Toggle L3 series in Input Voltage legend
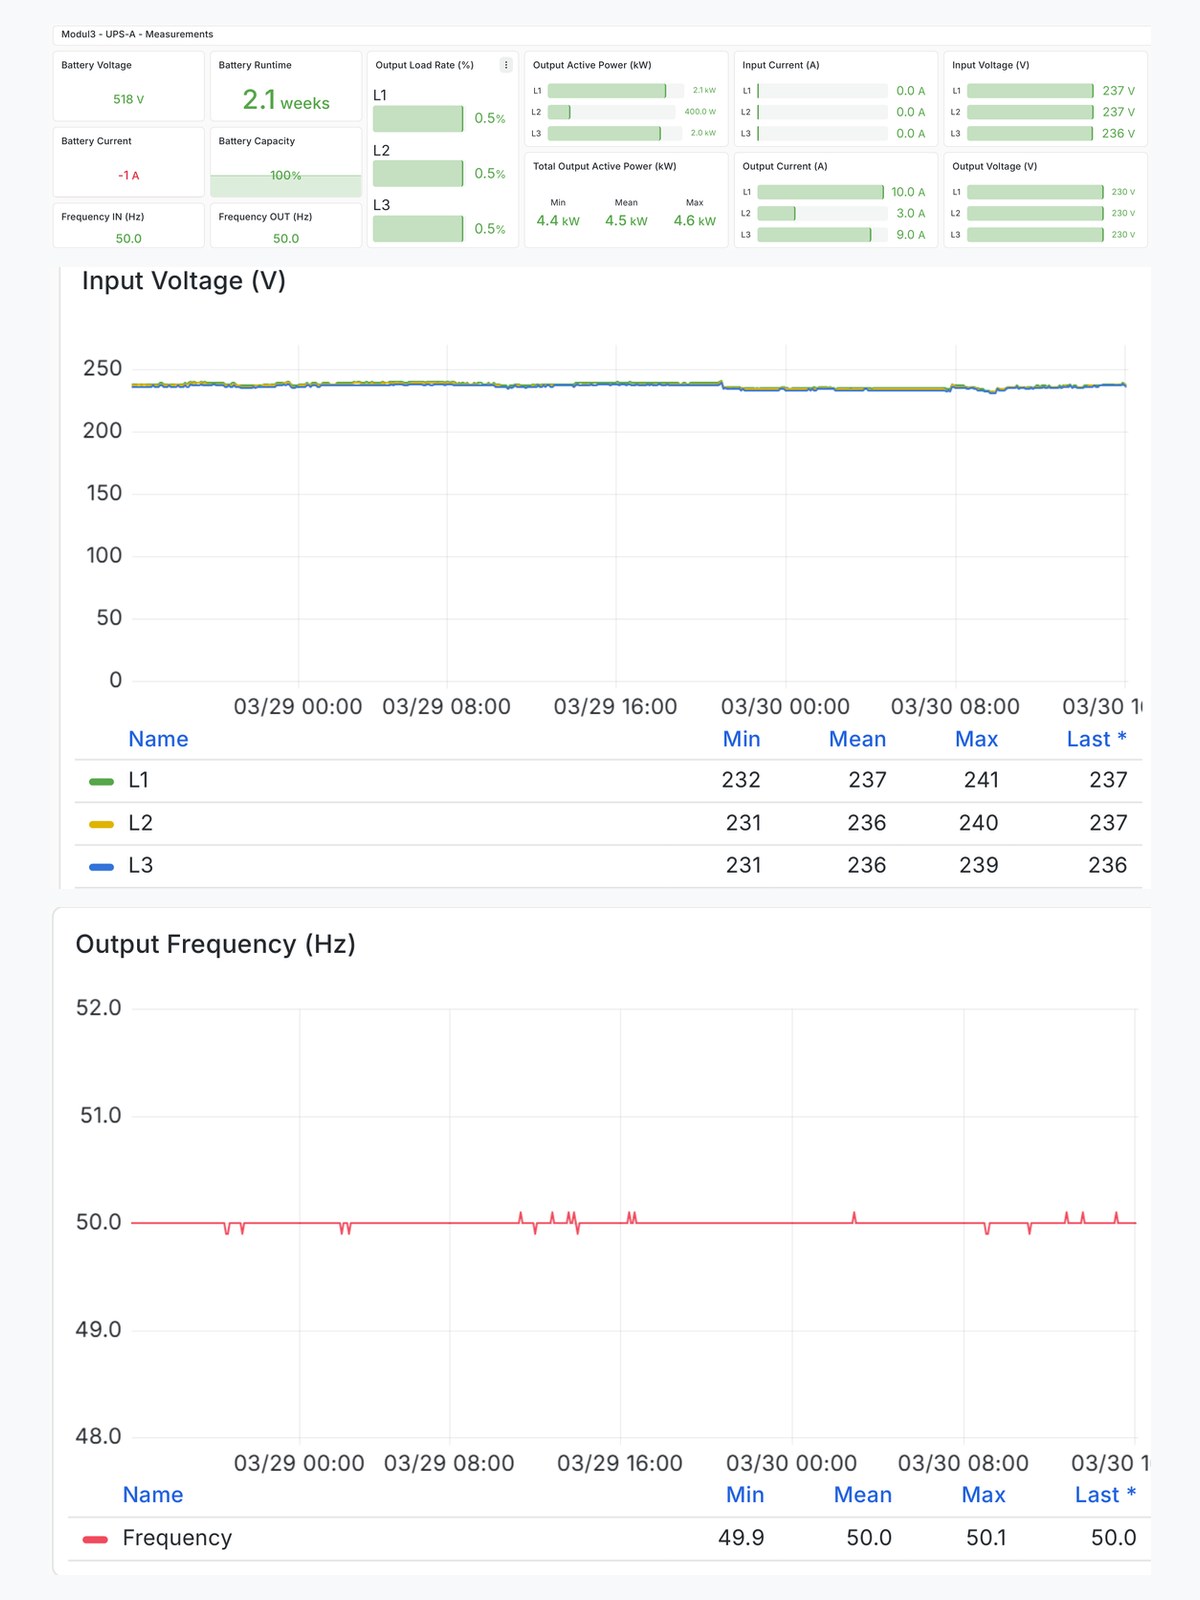The width and height of the screenshot is (1200, 1600). point(140,866)
